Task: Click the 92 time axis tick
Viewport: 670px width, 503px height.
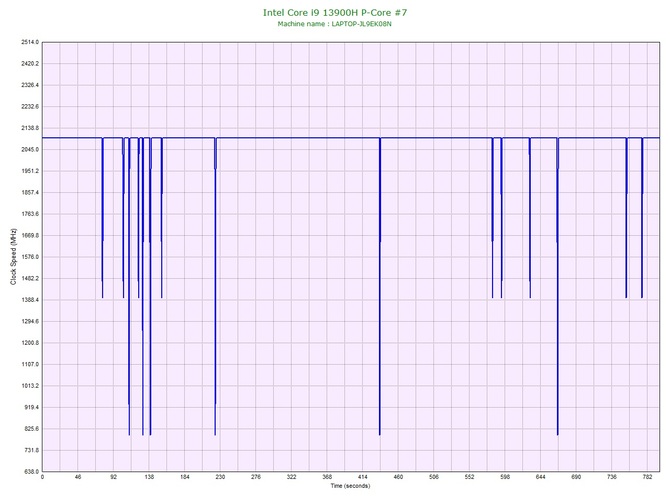Action: (113, 477)
